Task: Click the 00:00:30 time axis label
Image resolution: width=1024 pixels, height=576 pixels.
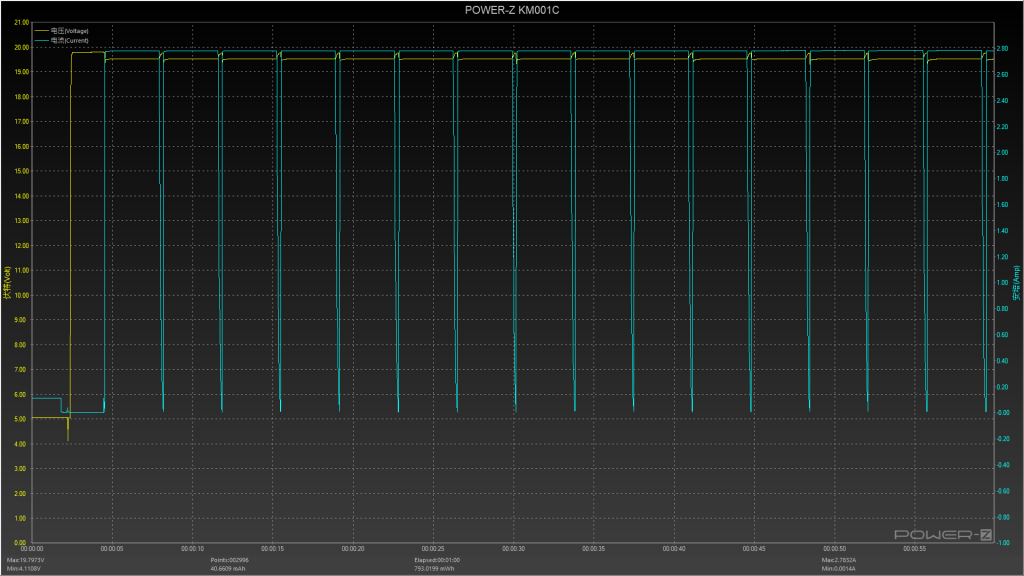Action: [x=513, y=549]
